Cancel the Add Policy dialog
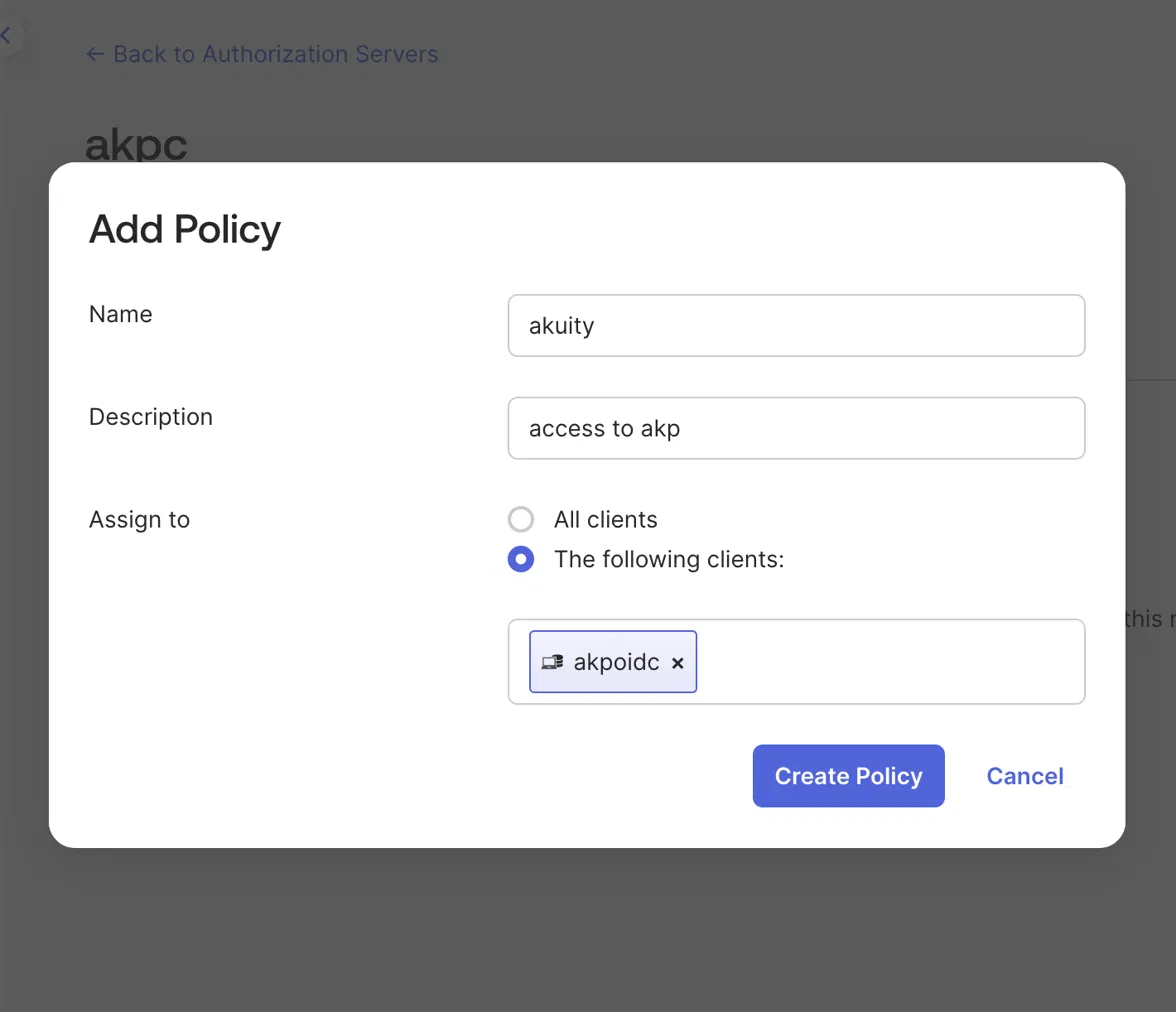Image resolution: width=1176 pixels, height=1012 pixels. click(x=1024, y=776)
